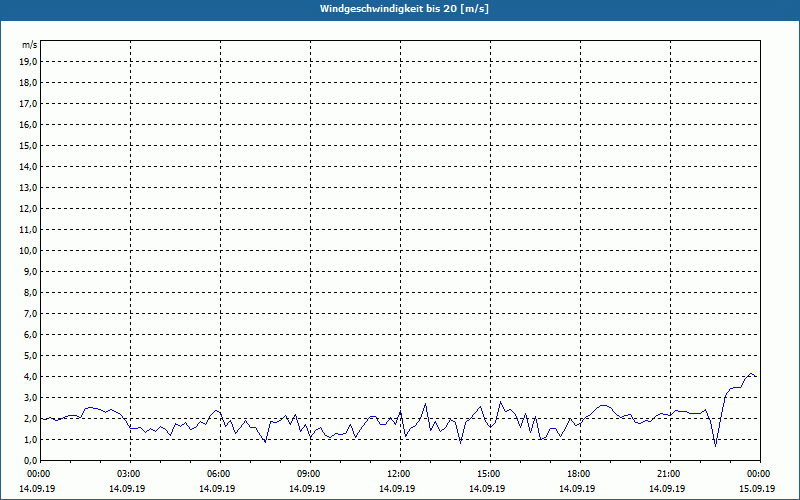Viewport: 800px width, 500px height.
Task: Select the '14.09.19' date under 03:00
Action: (x=127, y=488)
